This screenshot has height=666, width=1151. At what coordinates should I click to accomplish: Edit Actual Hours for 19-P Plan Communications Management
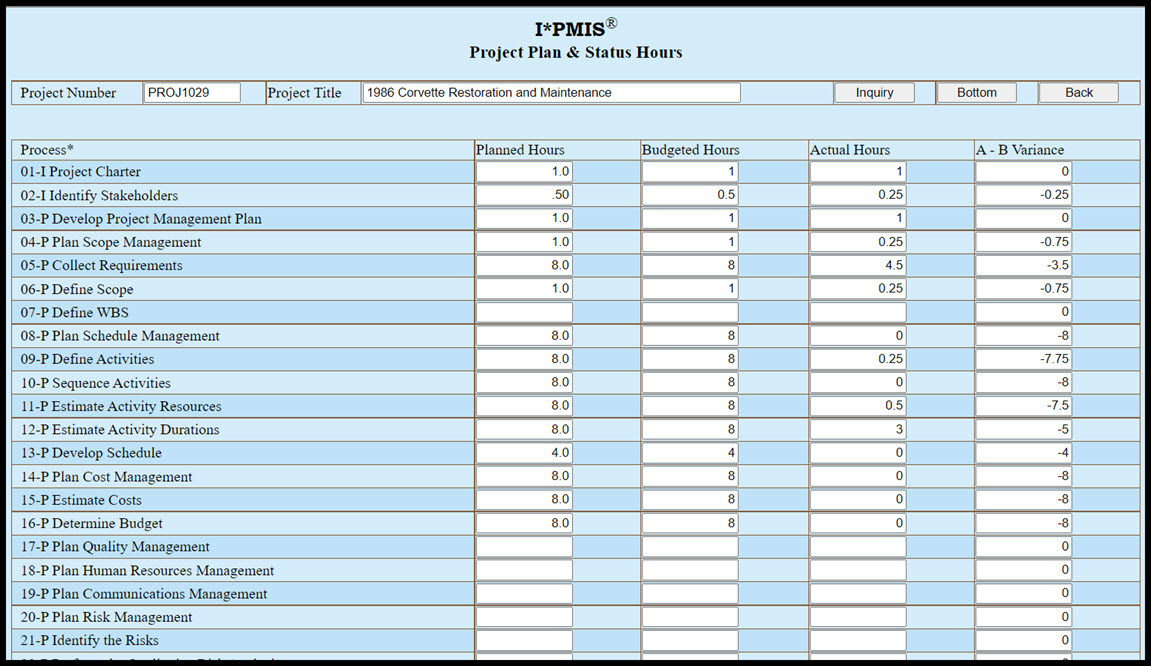click(x=857, y=594)
